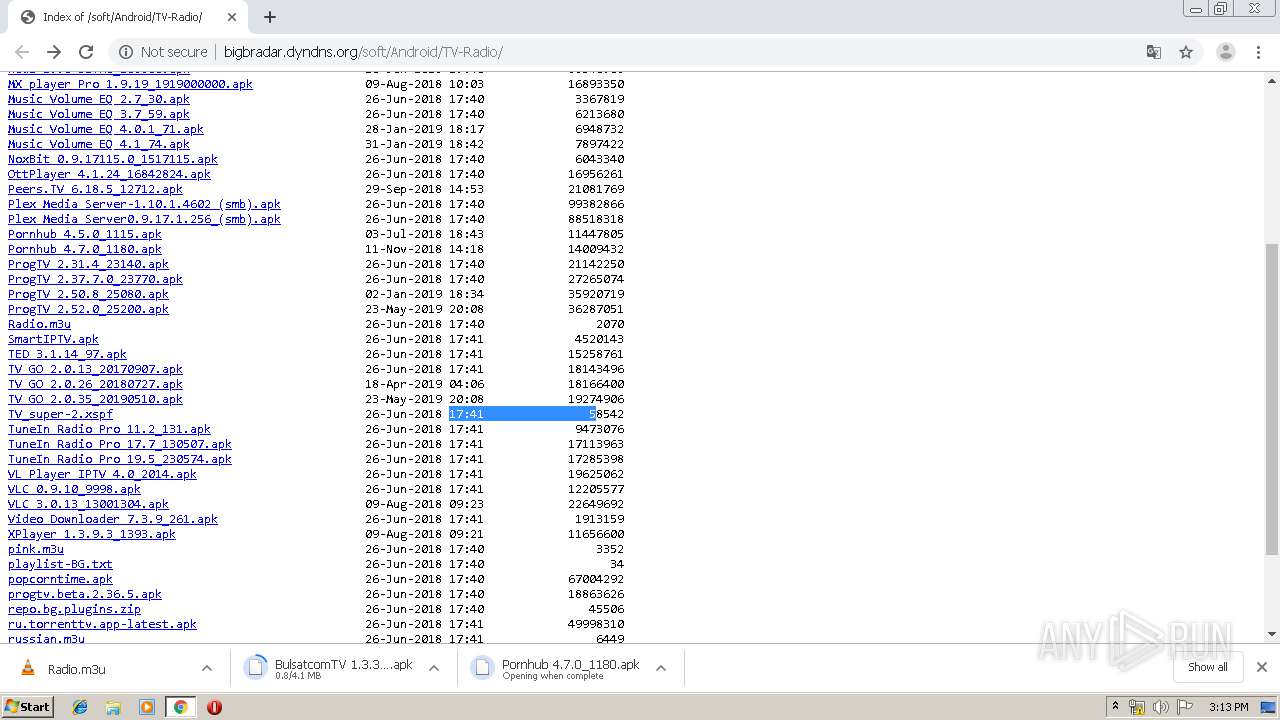Open pink.m3u link

pyautogui.click(x=36, y=549)
